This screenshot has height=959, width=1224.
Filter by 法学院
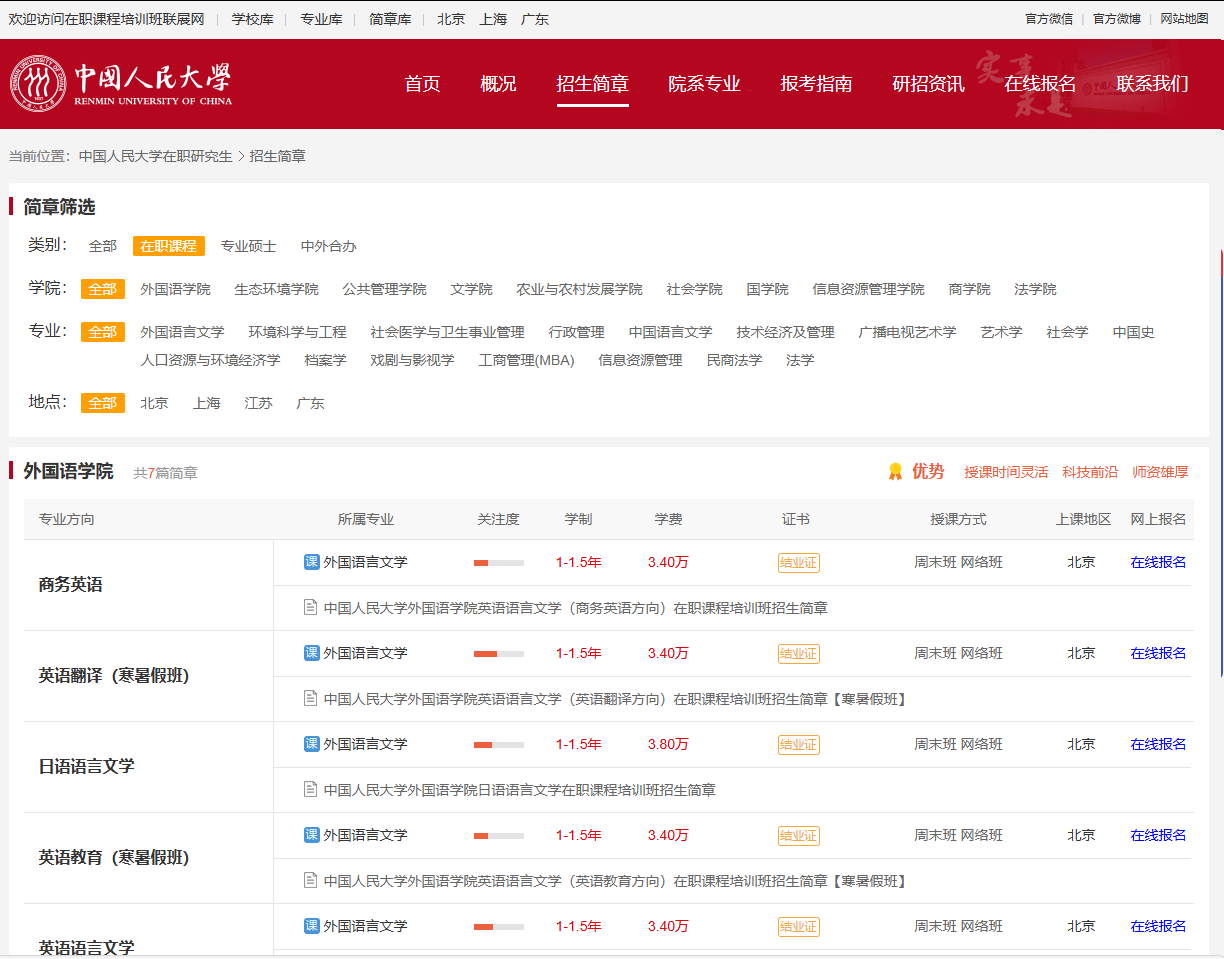click(1035, 289)
